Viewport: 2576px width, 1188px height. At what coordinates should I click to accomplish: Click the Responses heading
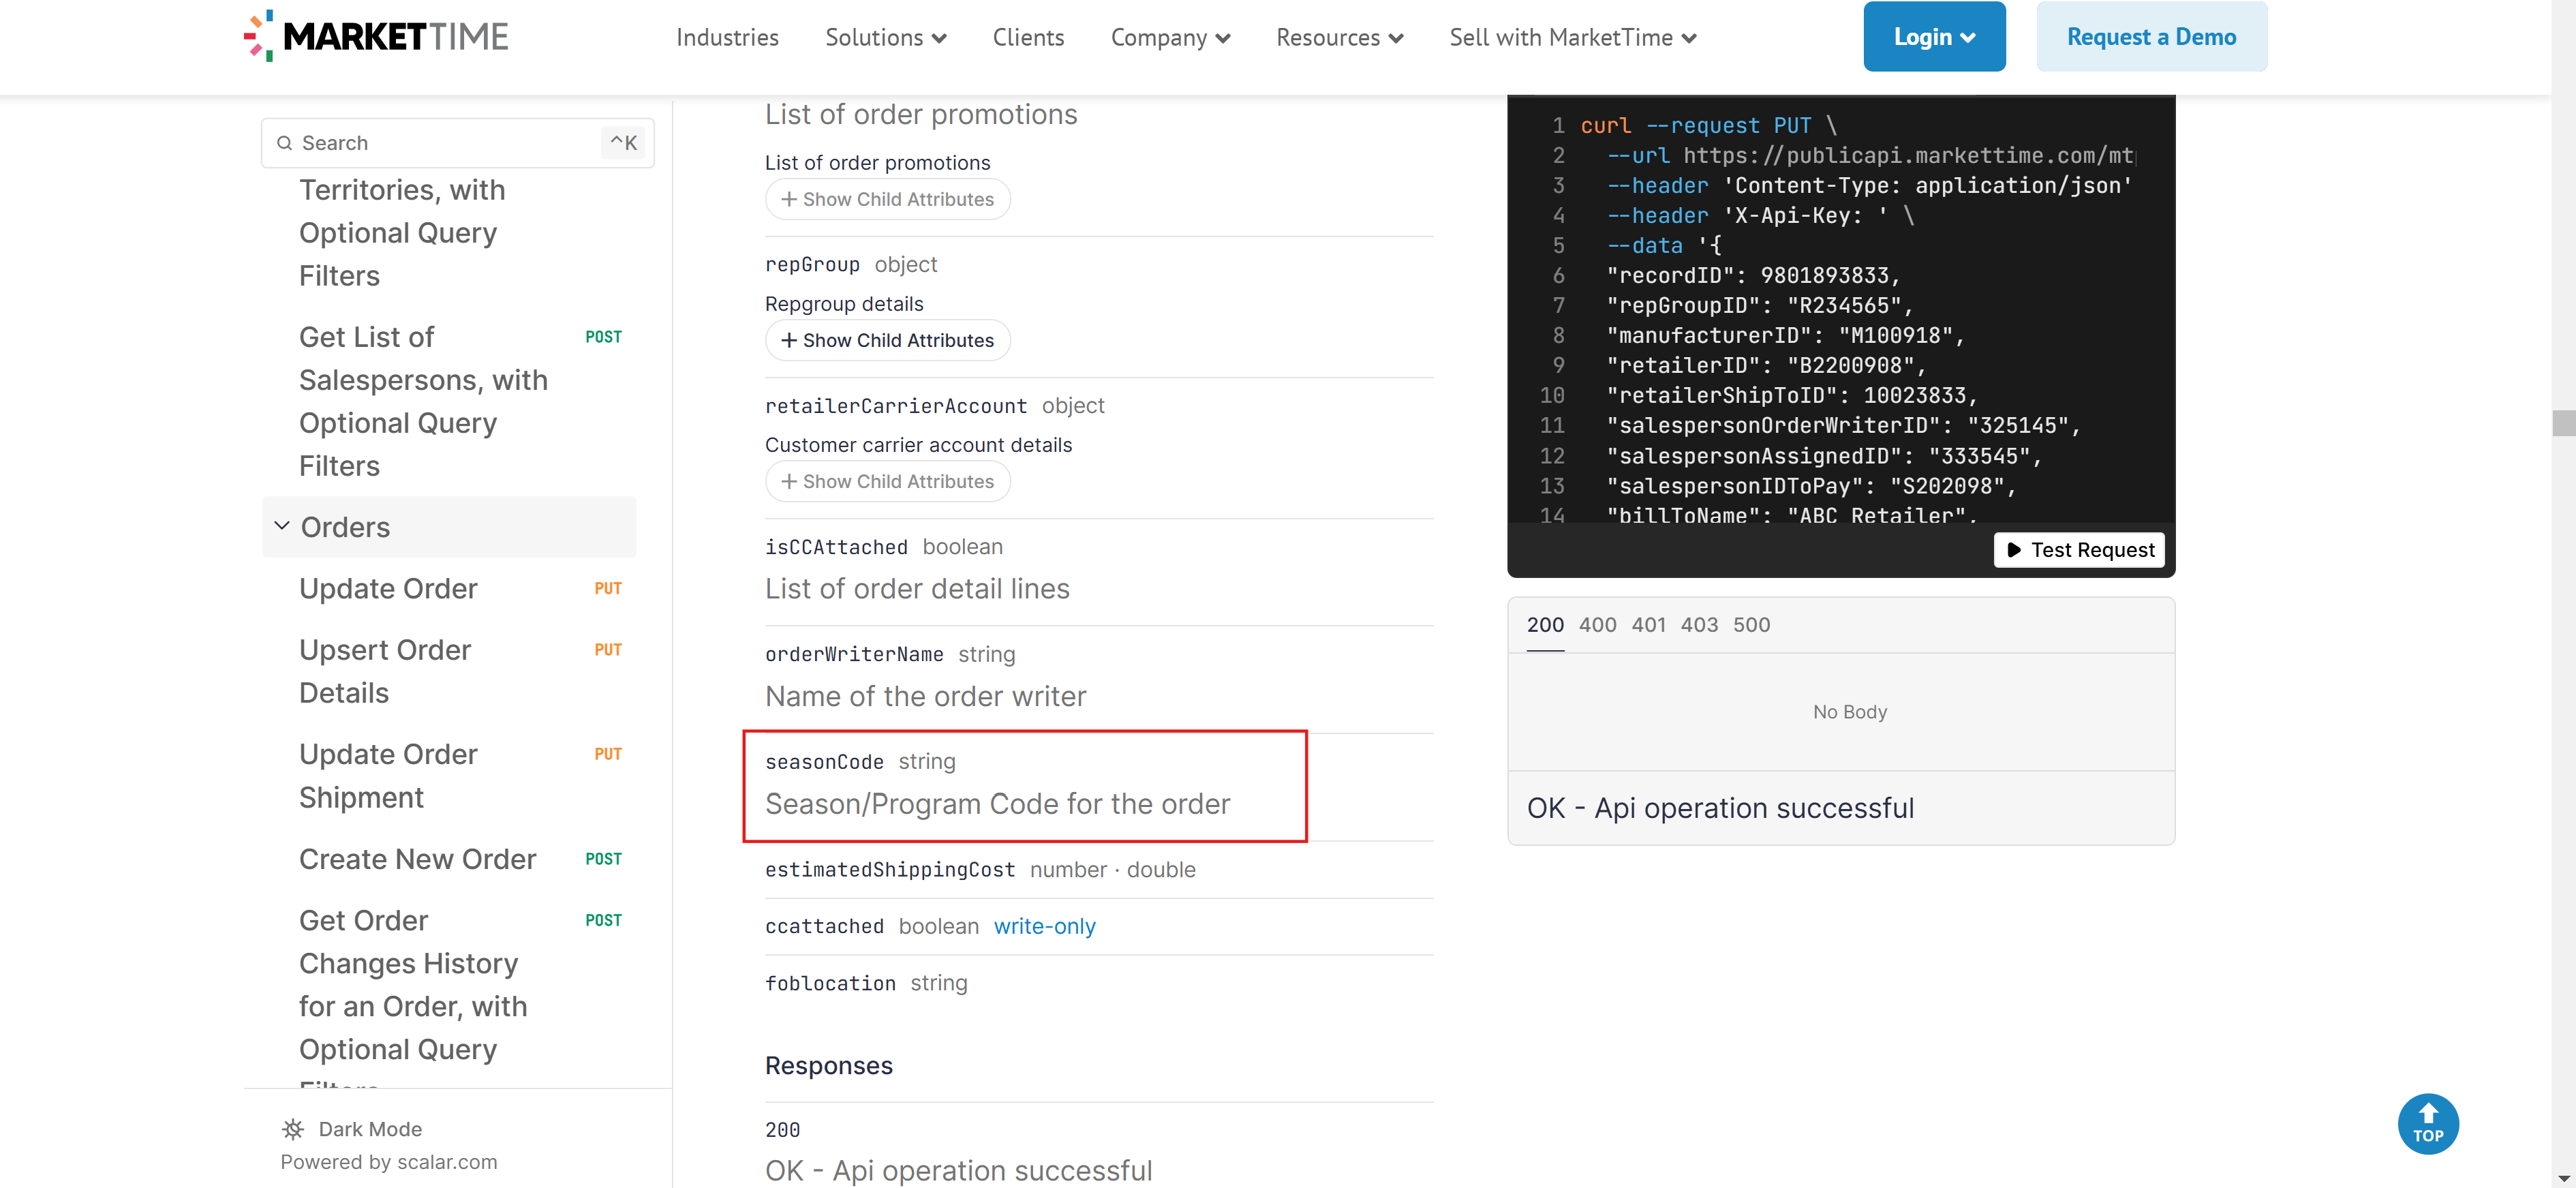[829, 1065]
